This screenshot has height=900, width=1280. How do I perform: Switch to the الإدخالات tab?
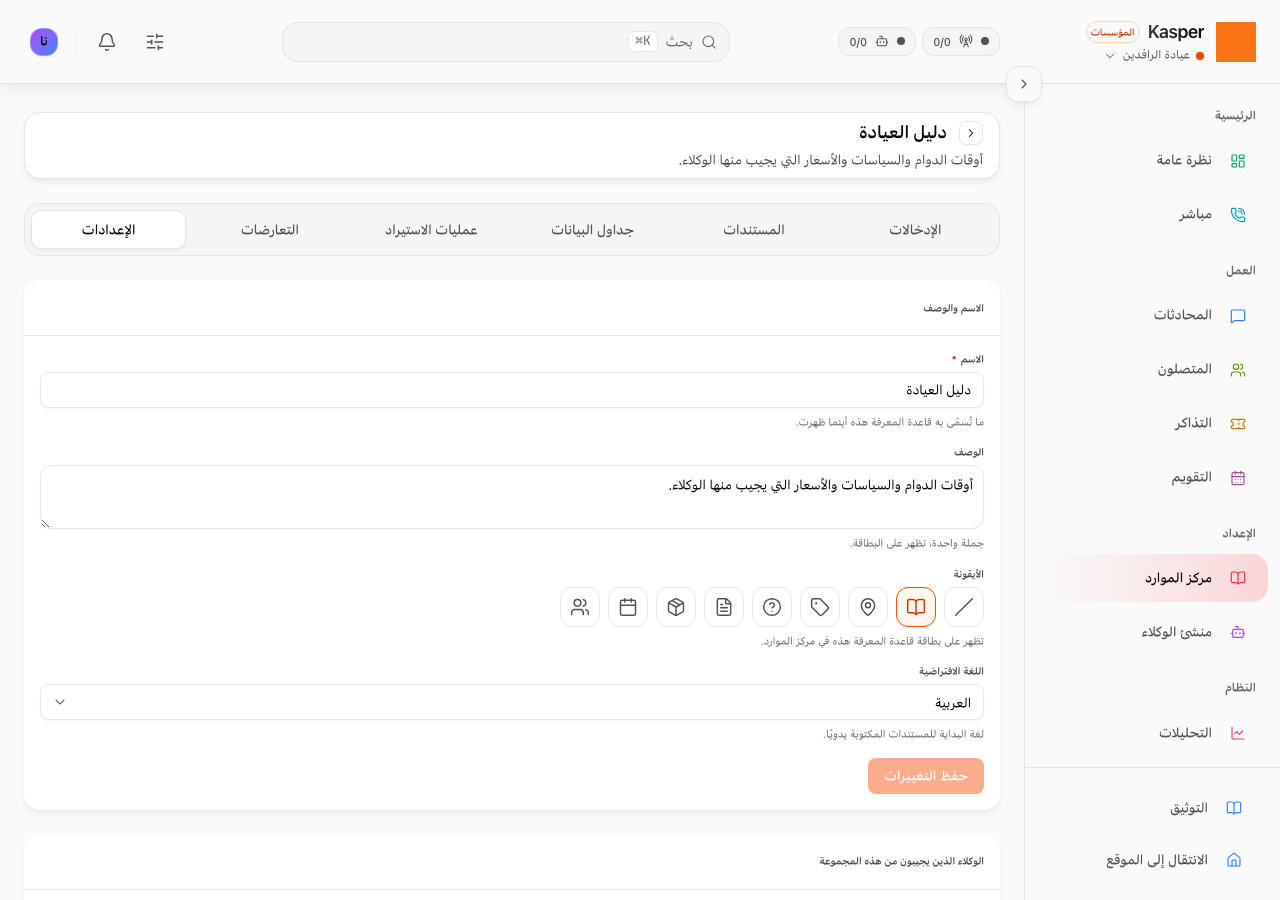pyautogui.click(x=915, y=230)
